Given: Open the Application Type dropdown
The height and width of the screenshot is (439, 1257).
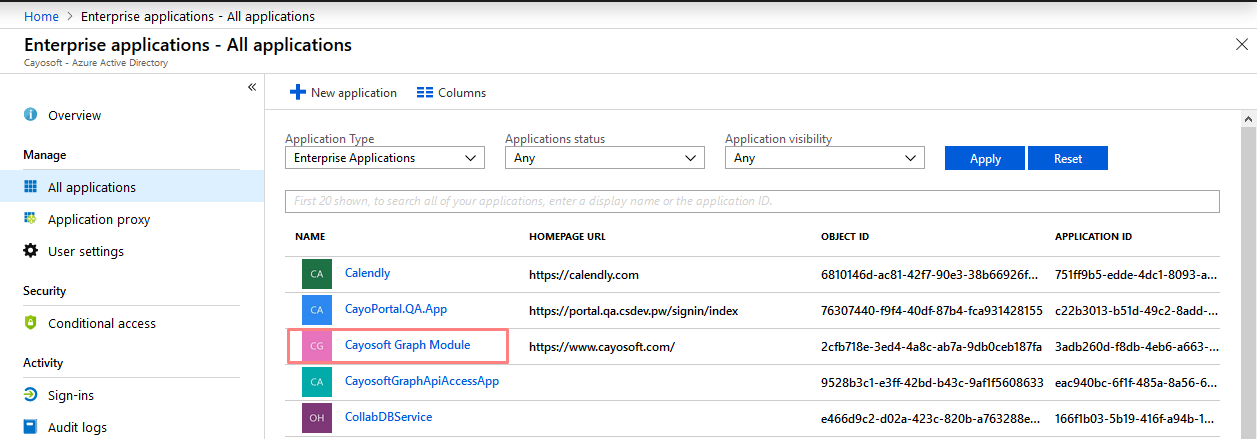Looking at the screenshot, I should (x=385, y=158).
